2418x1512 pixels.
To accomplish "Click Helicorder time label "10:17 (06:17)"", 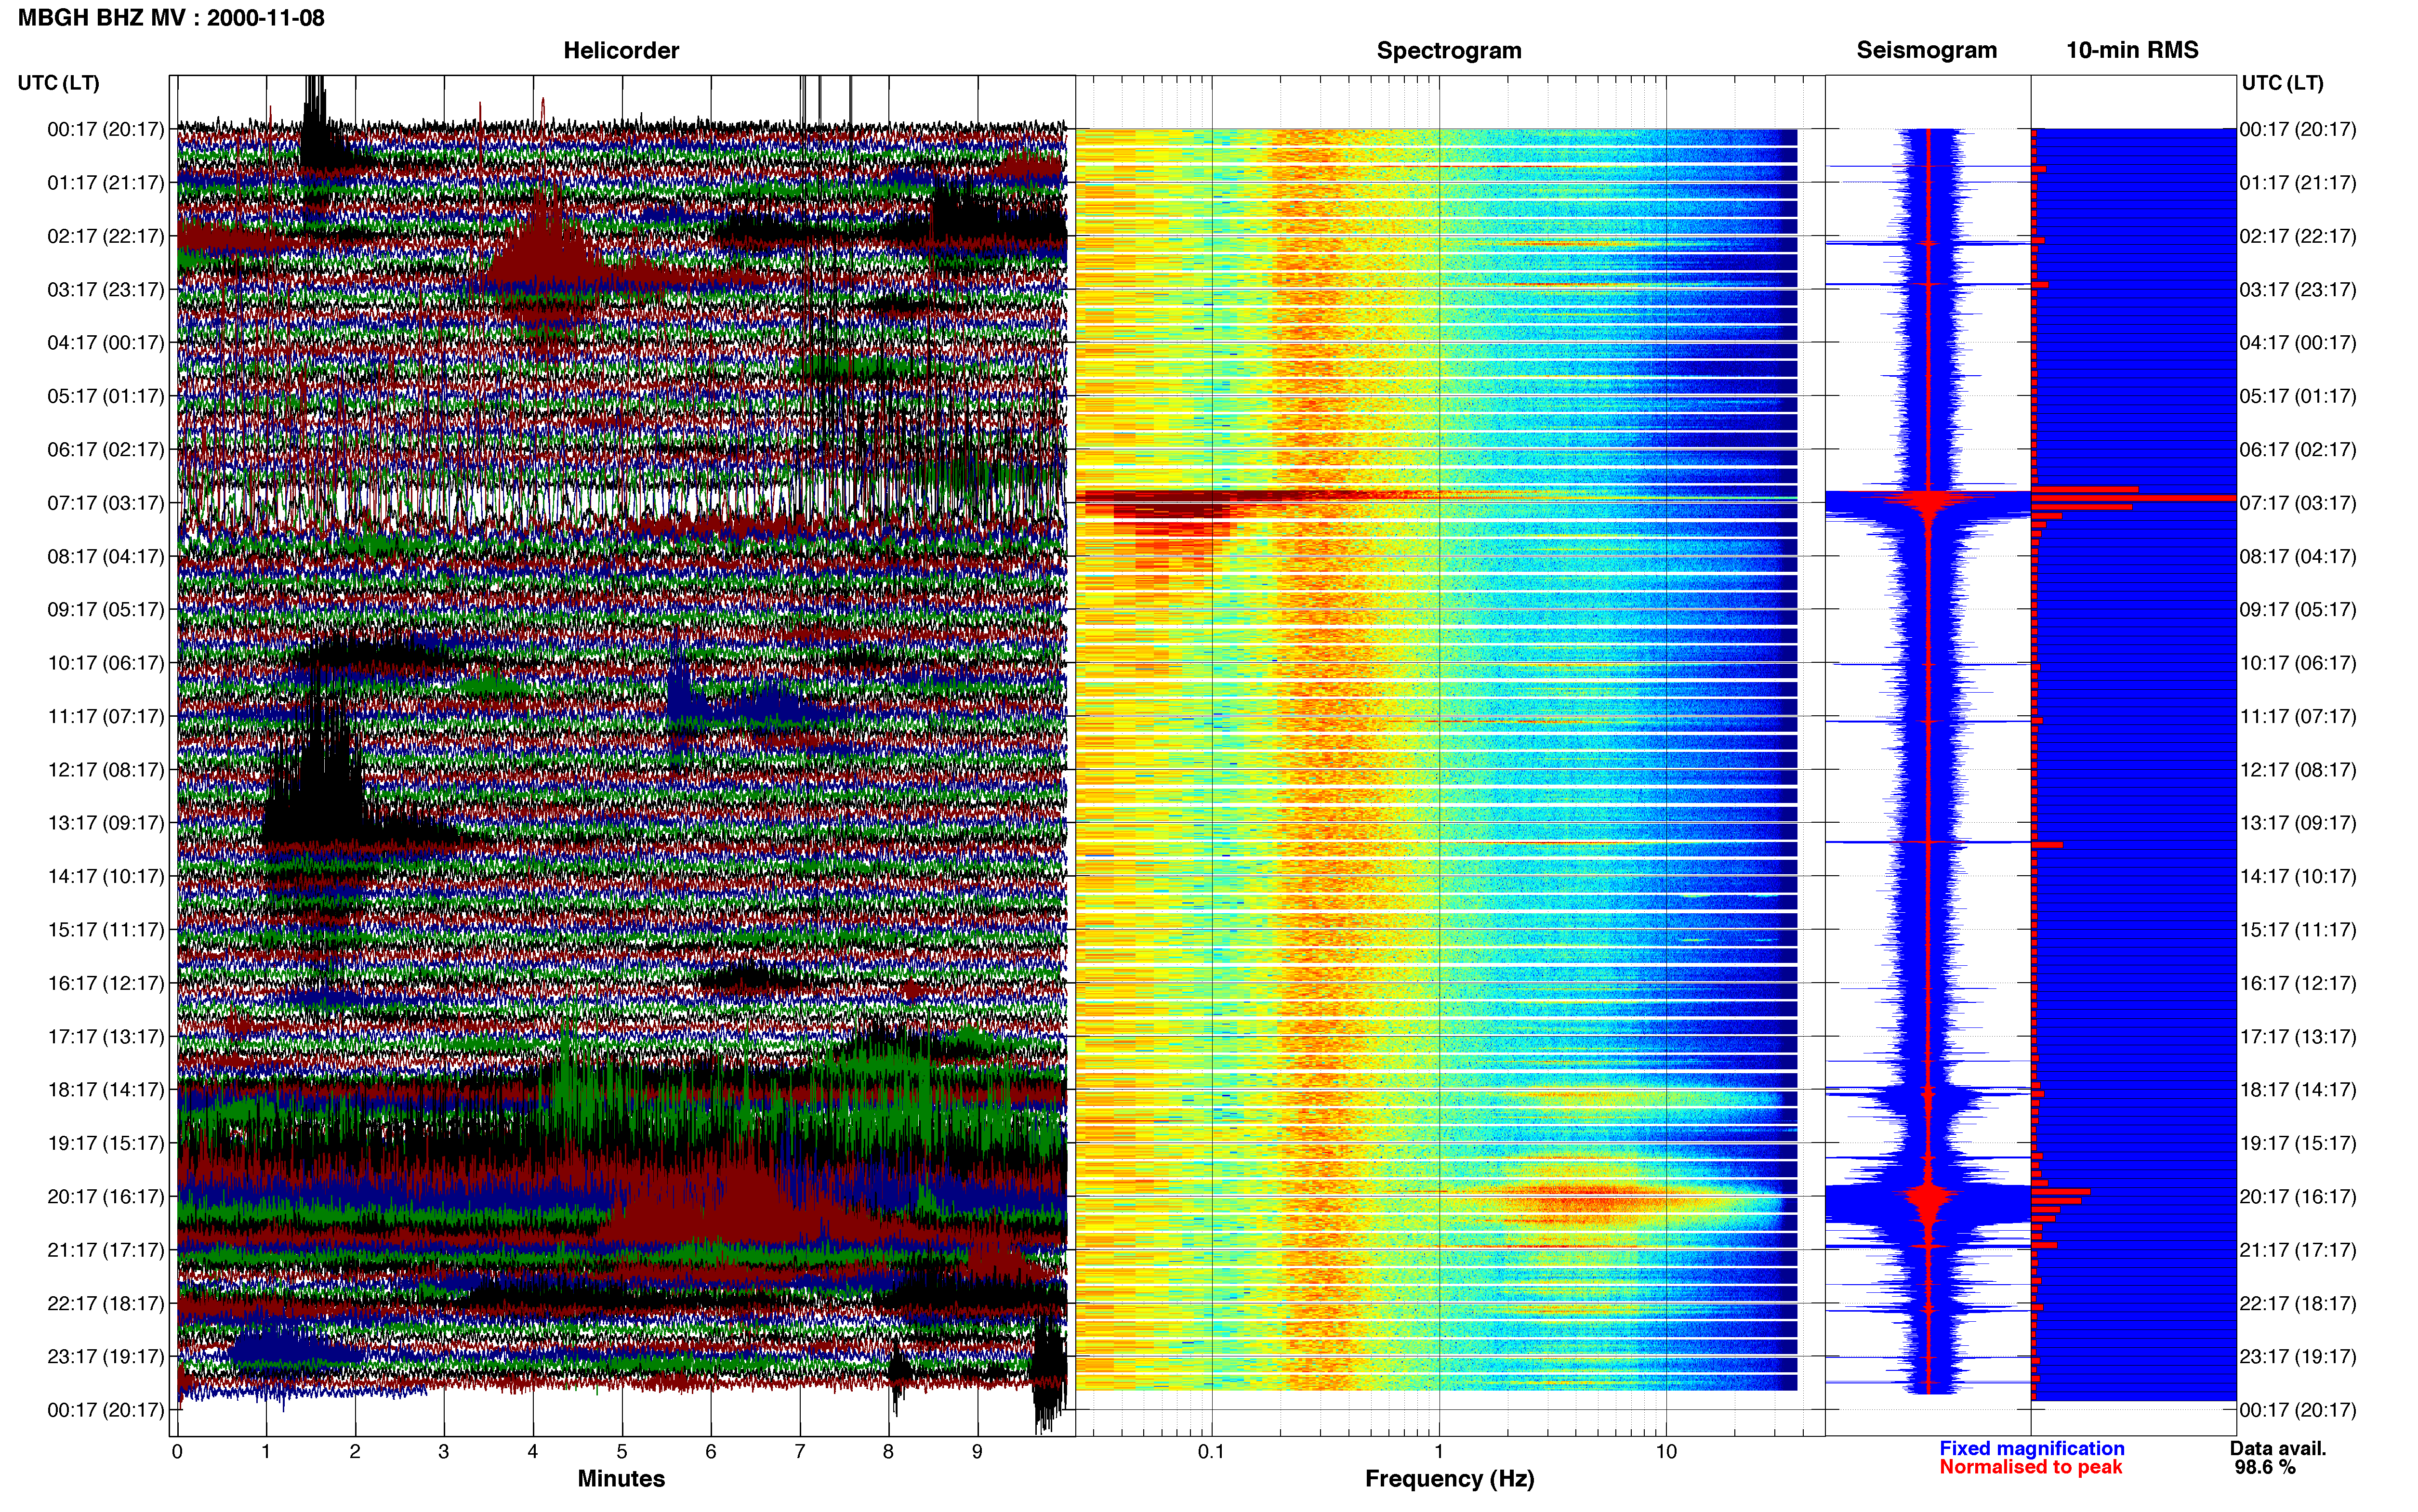I will coord(105,663).
